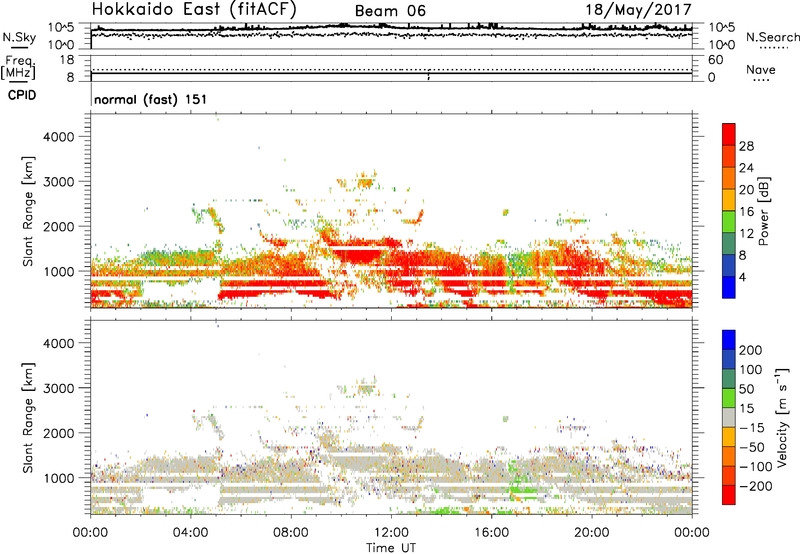Screen dimensions: 800x554
Task: Click the 28 dB power scale value
Action: 746,146
